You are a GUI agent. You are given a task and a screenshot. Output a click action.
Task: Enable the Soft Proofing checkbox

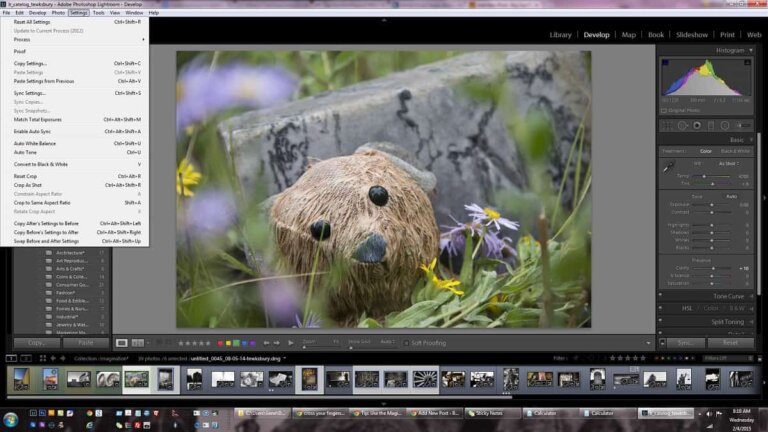click(x=406, y=343)
